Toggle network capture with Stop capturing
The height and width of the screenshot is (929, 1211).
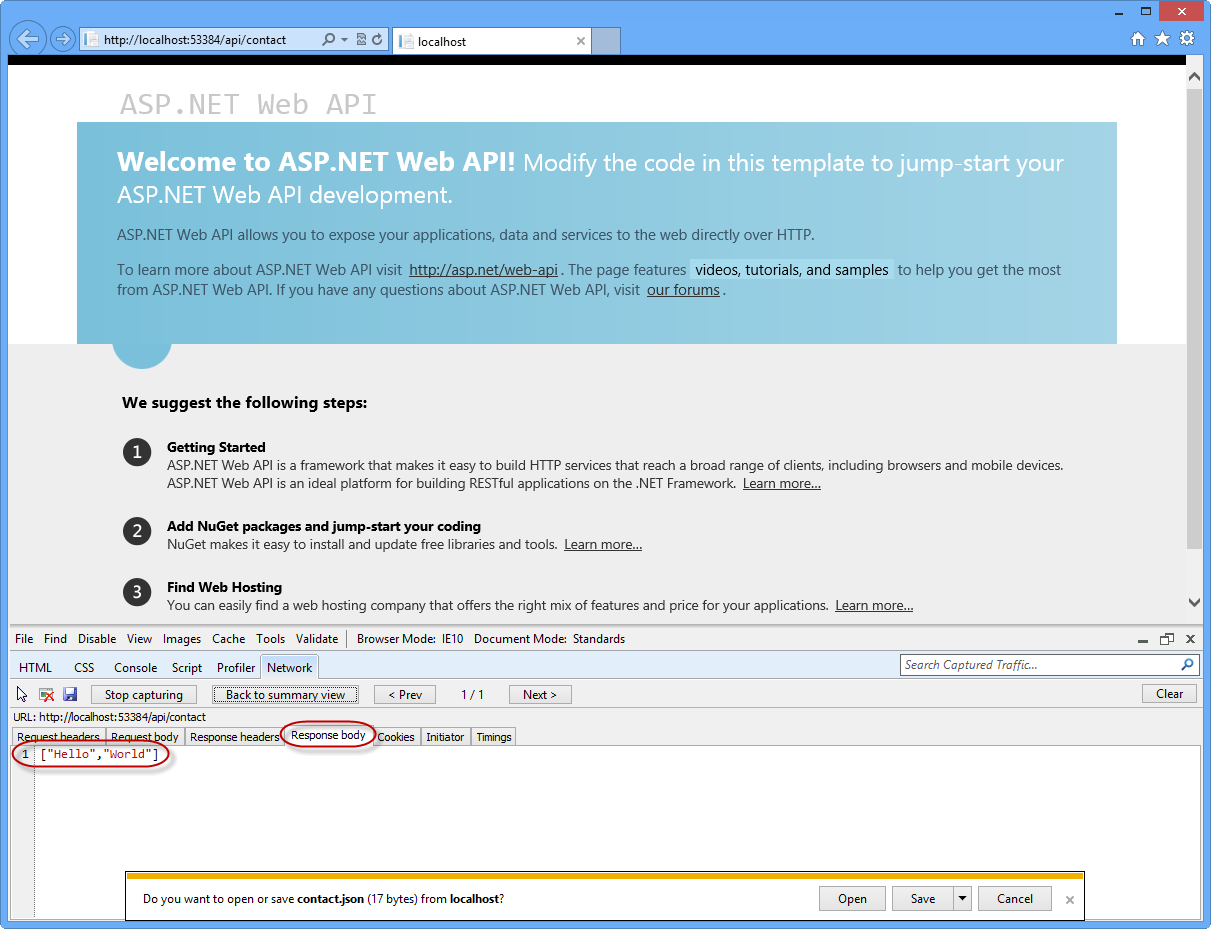[x=143, y=693]
